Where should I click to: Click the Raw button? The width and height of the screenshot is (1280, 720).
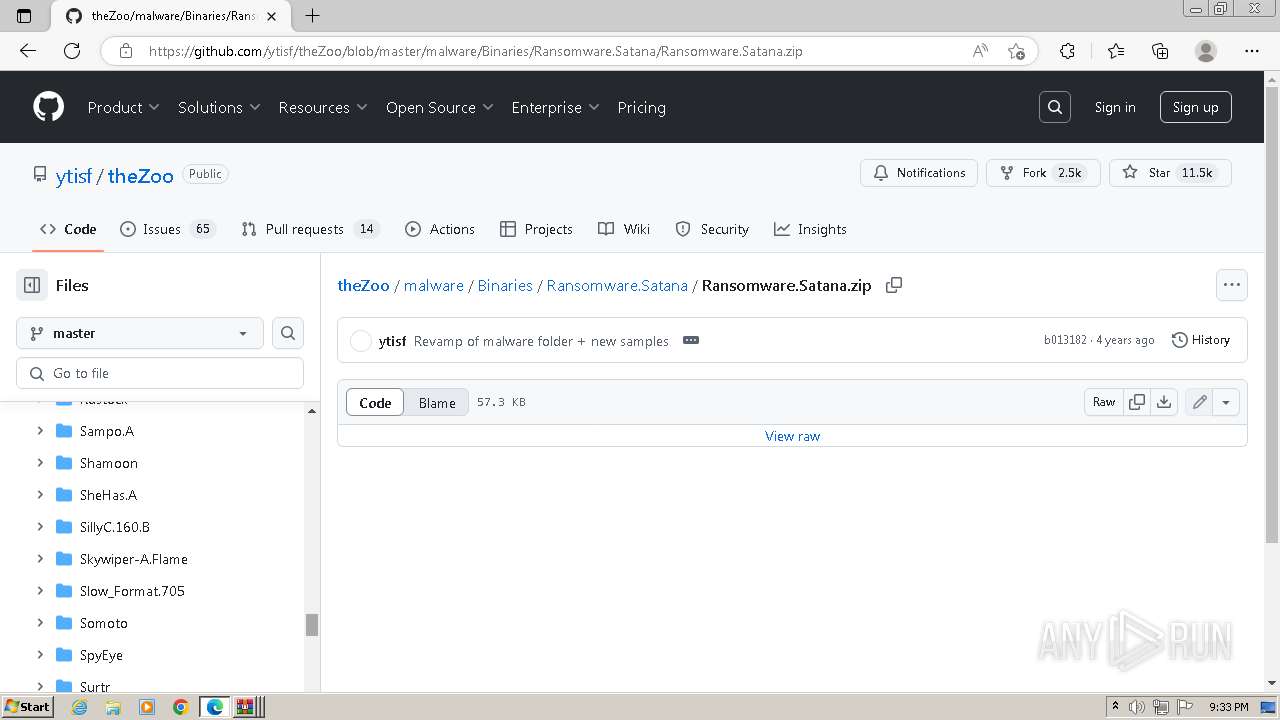point(1104,402)
